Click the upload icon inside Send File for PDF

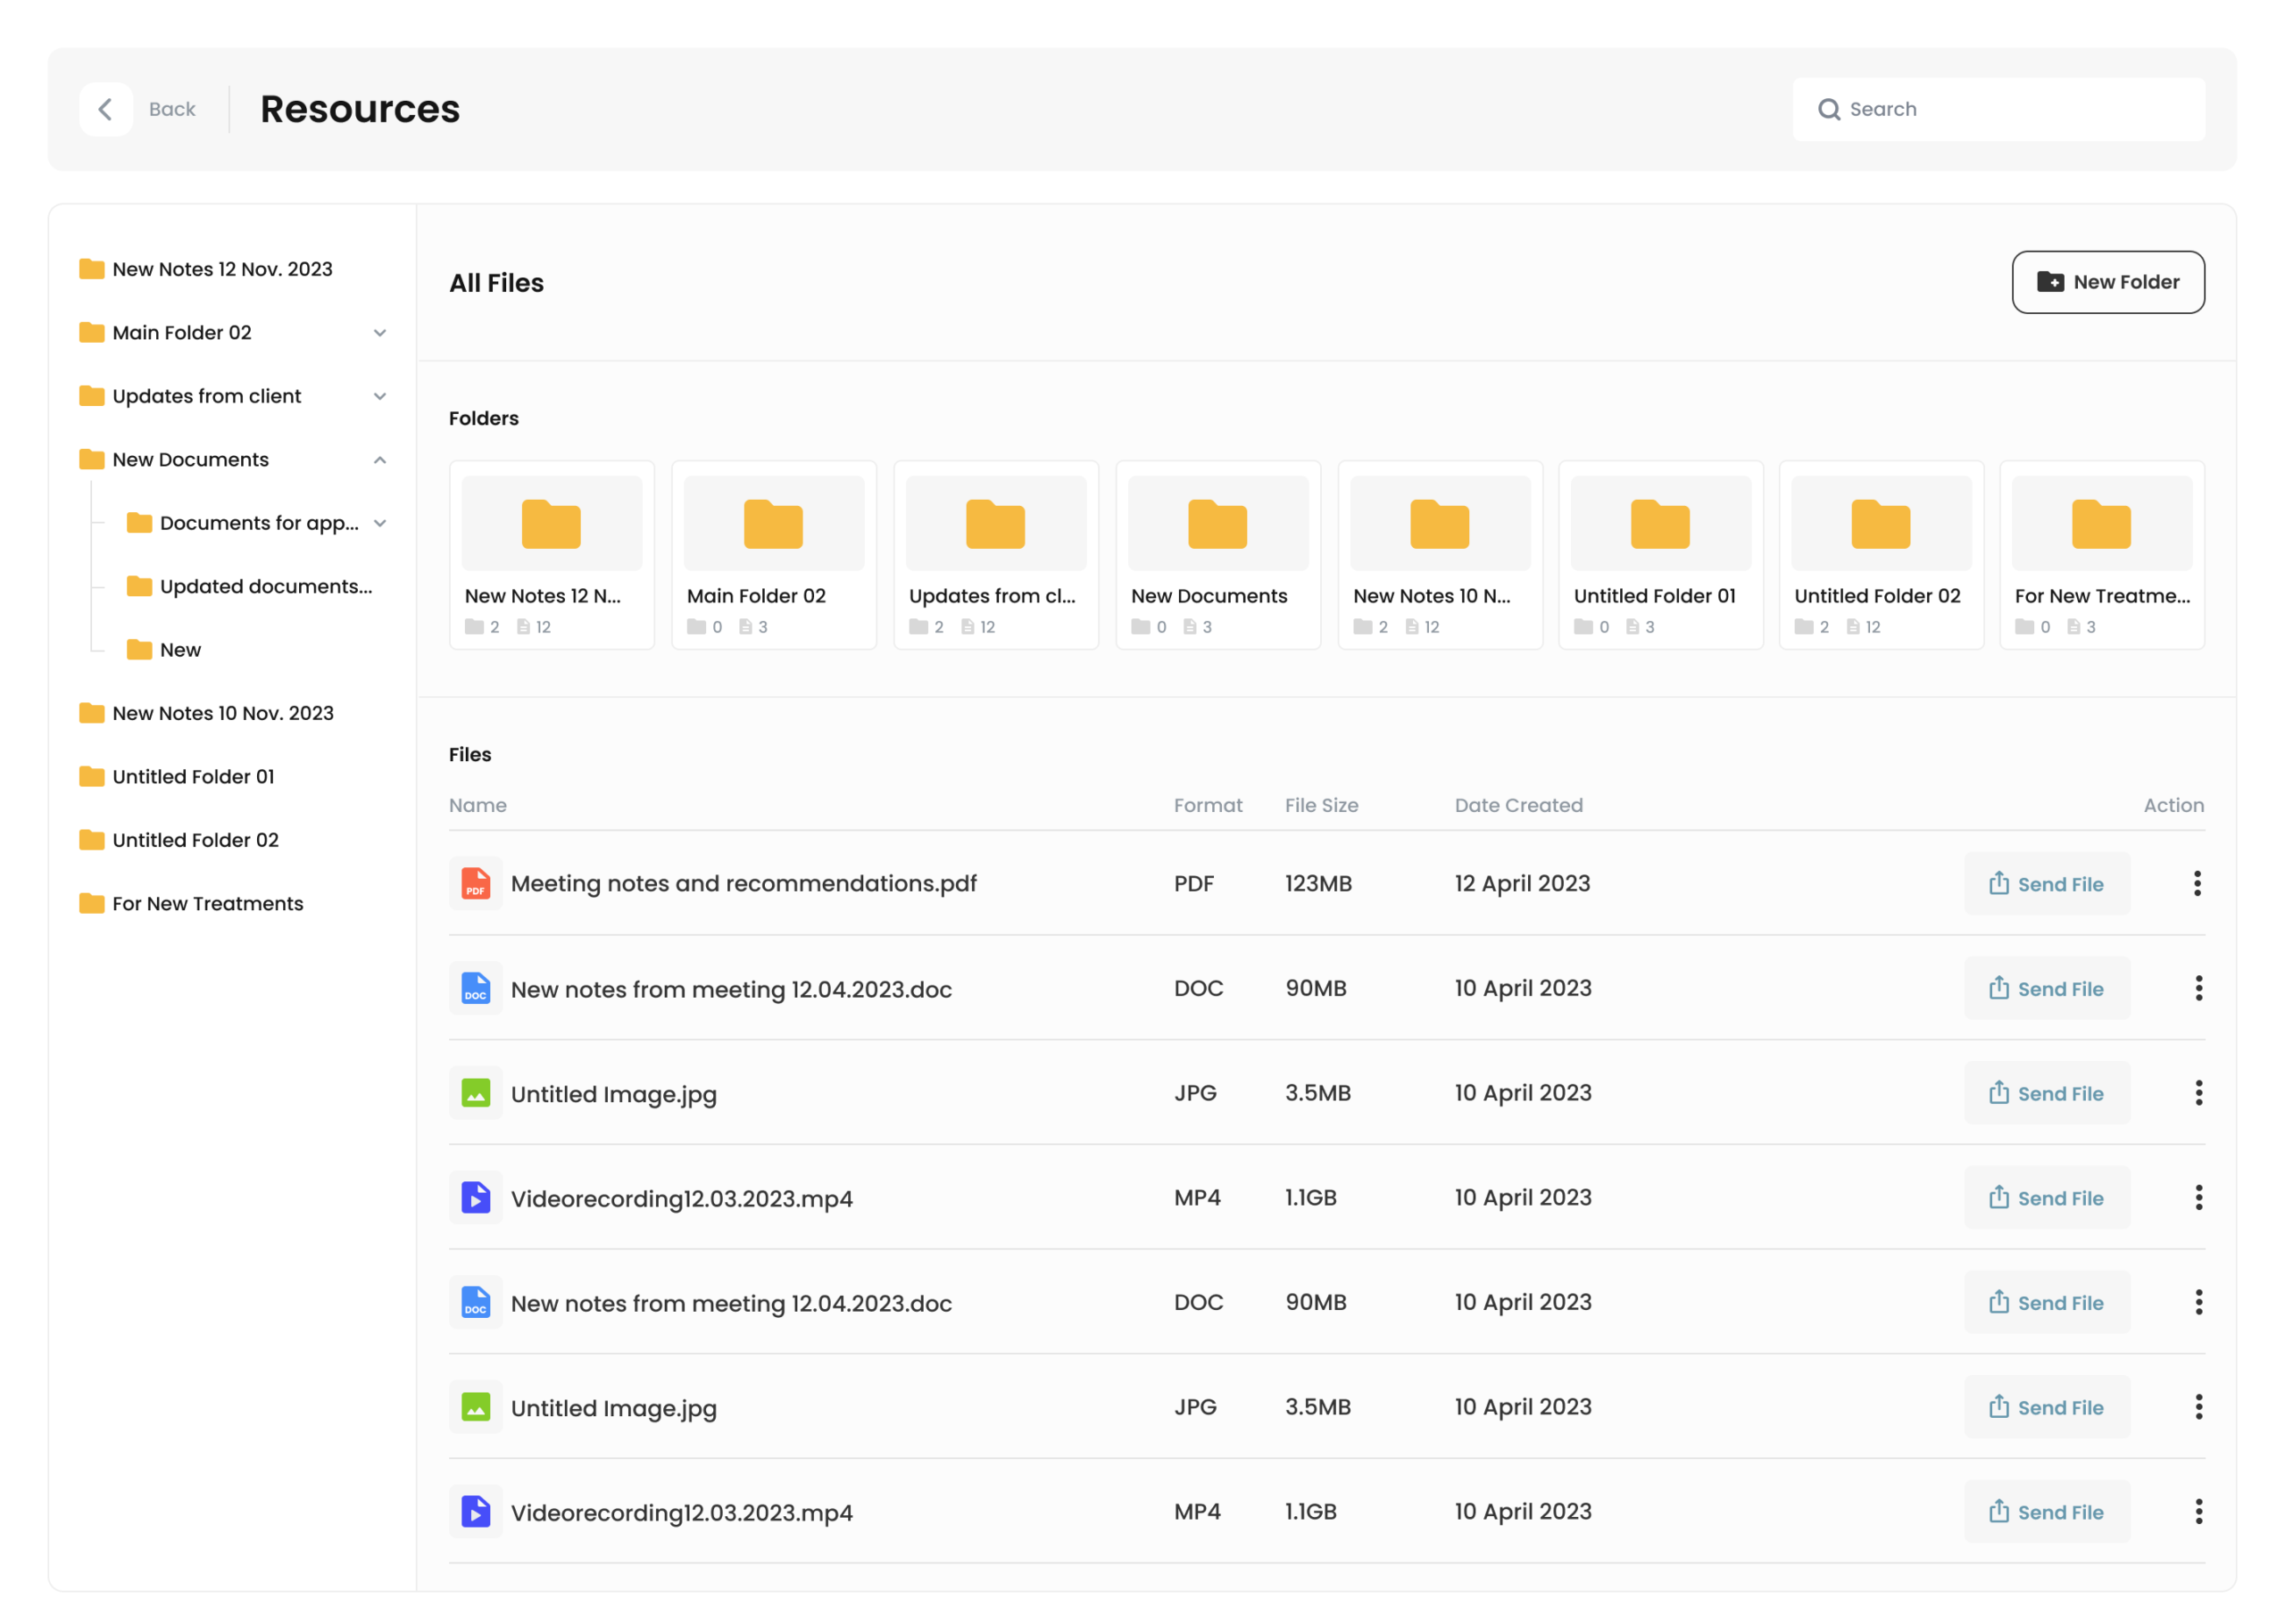tap(1999, 883)
